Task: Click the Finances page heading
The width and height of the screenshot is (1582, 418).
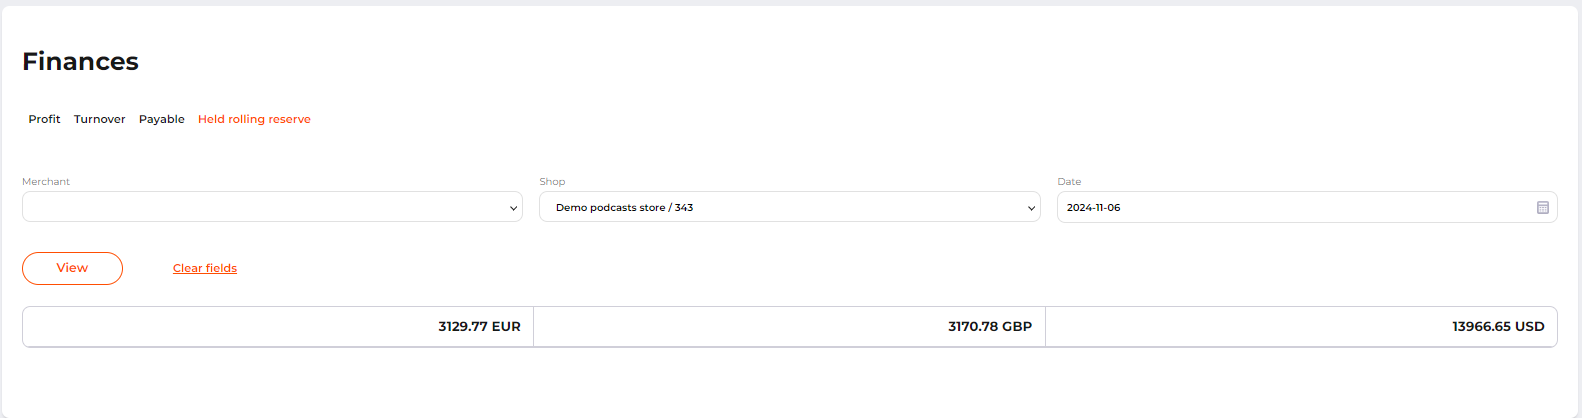Action: point(81,62)
